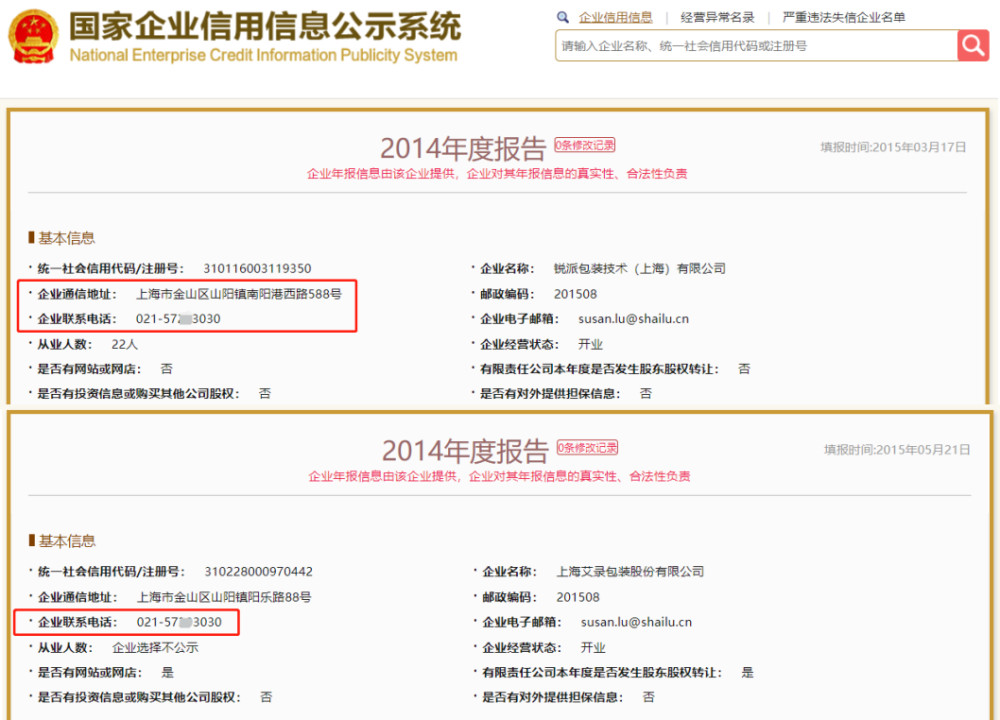Open 0条修改记录 badge in March report

584,145
